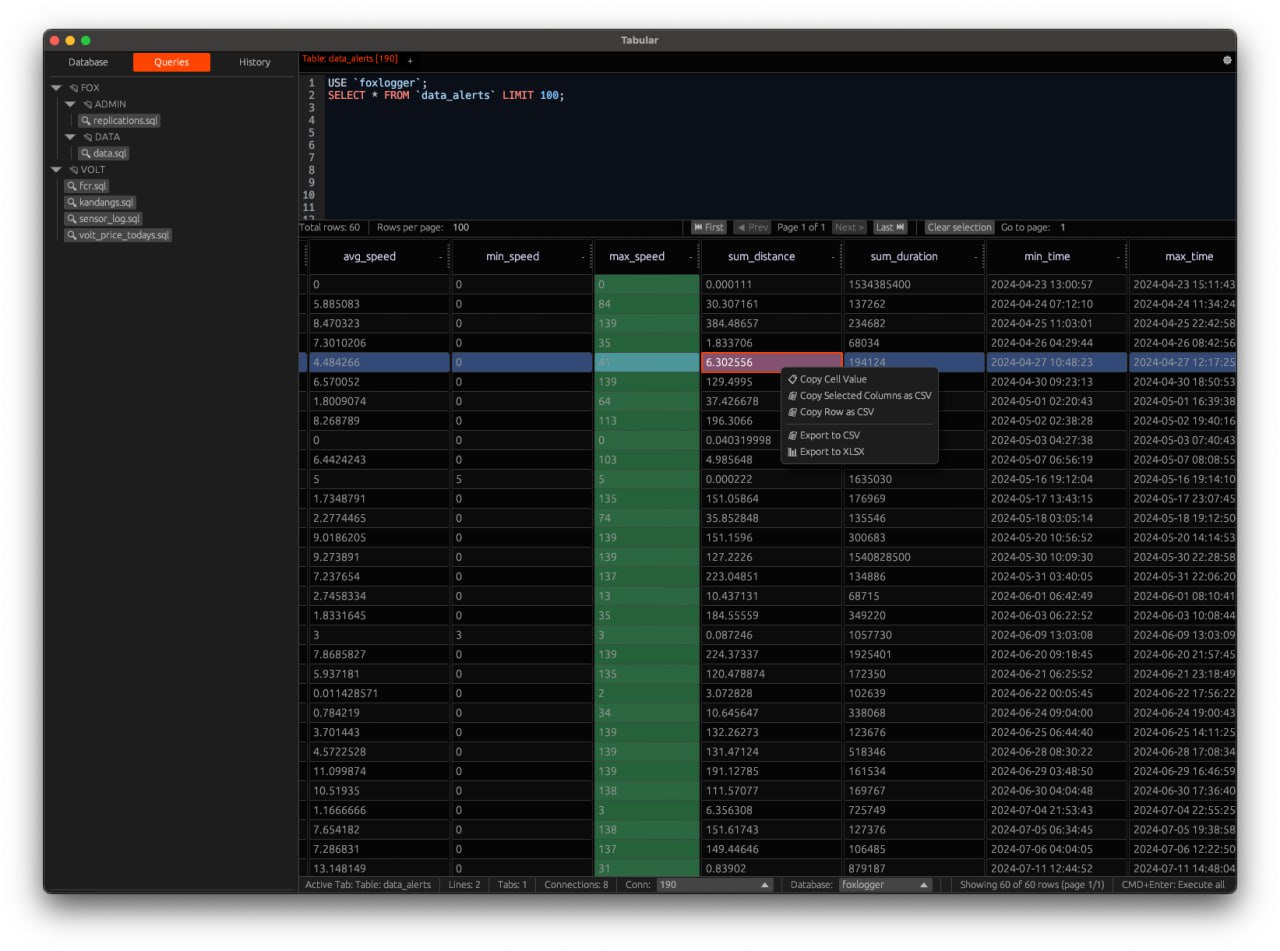
Task: Switch to the History tab
Action: coord(254,62)
